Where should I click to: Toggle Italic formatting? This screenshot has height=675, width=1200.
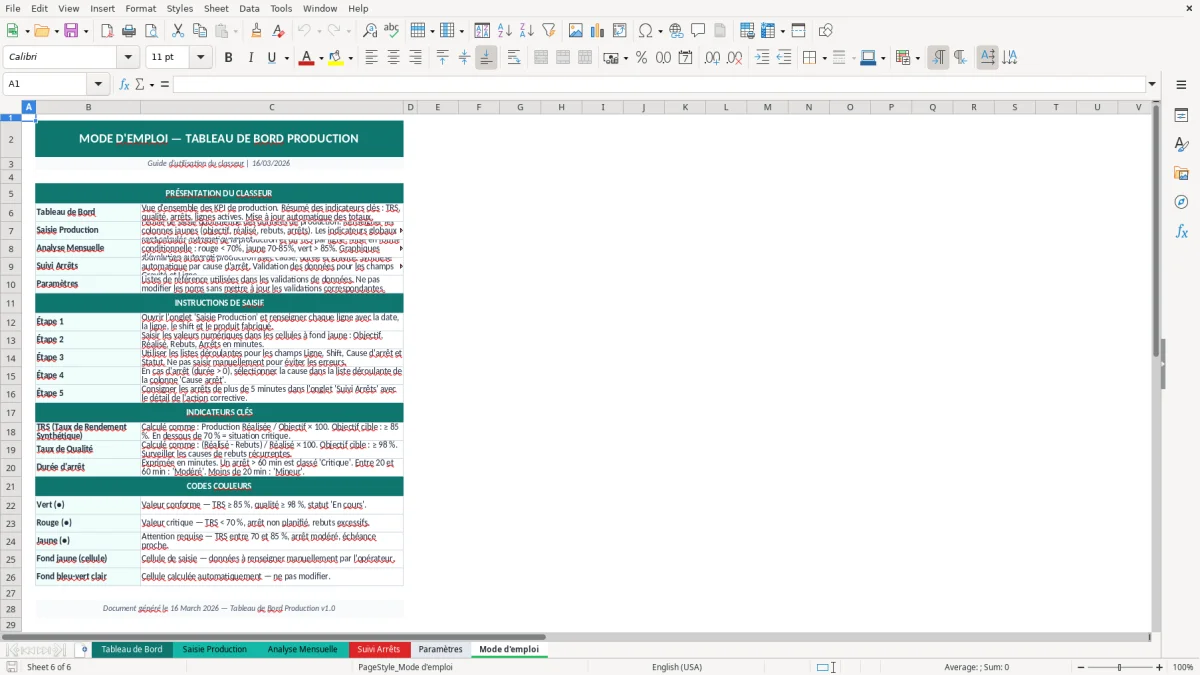251,58
